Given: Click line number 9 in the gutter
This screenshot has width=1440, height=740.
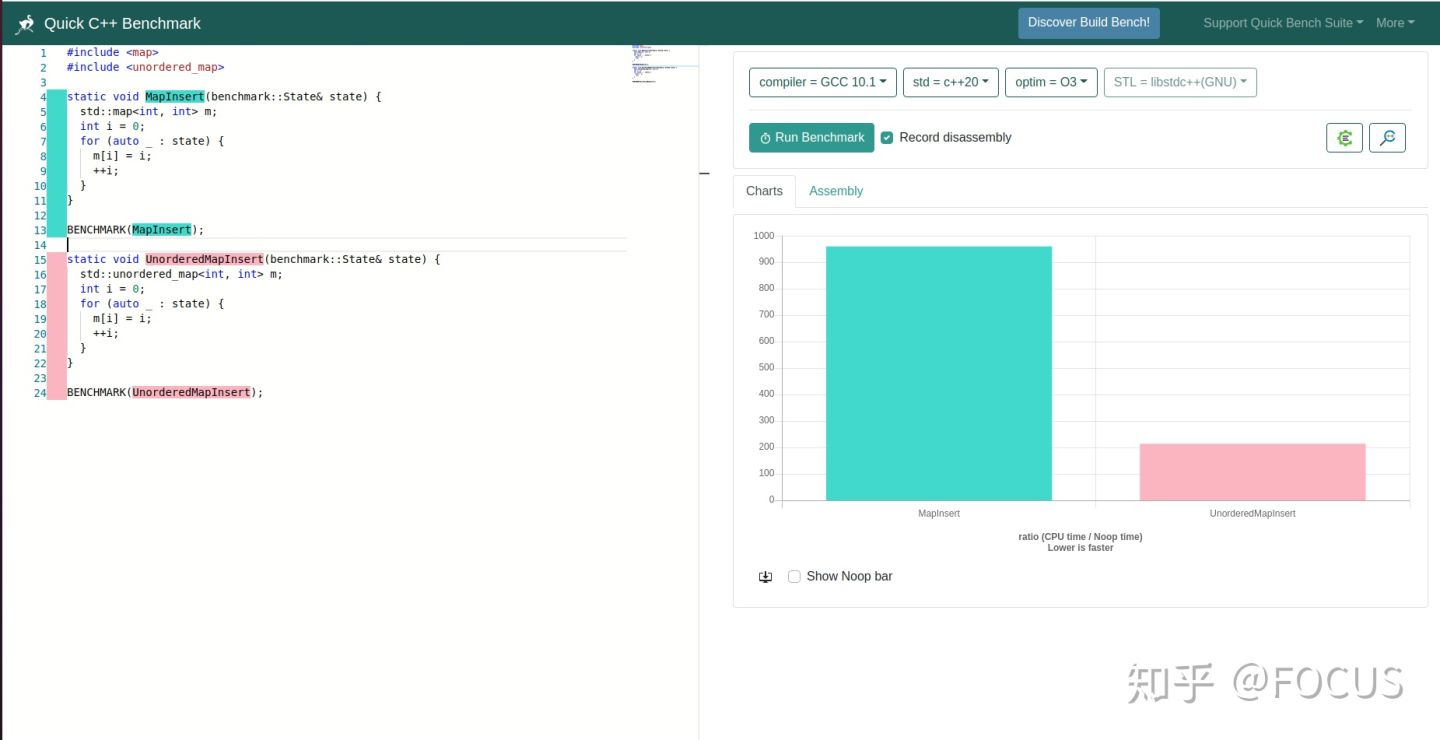Looking at the screenshot, I should coord(43,171).
